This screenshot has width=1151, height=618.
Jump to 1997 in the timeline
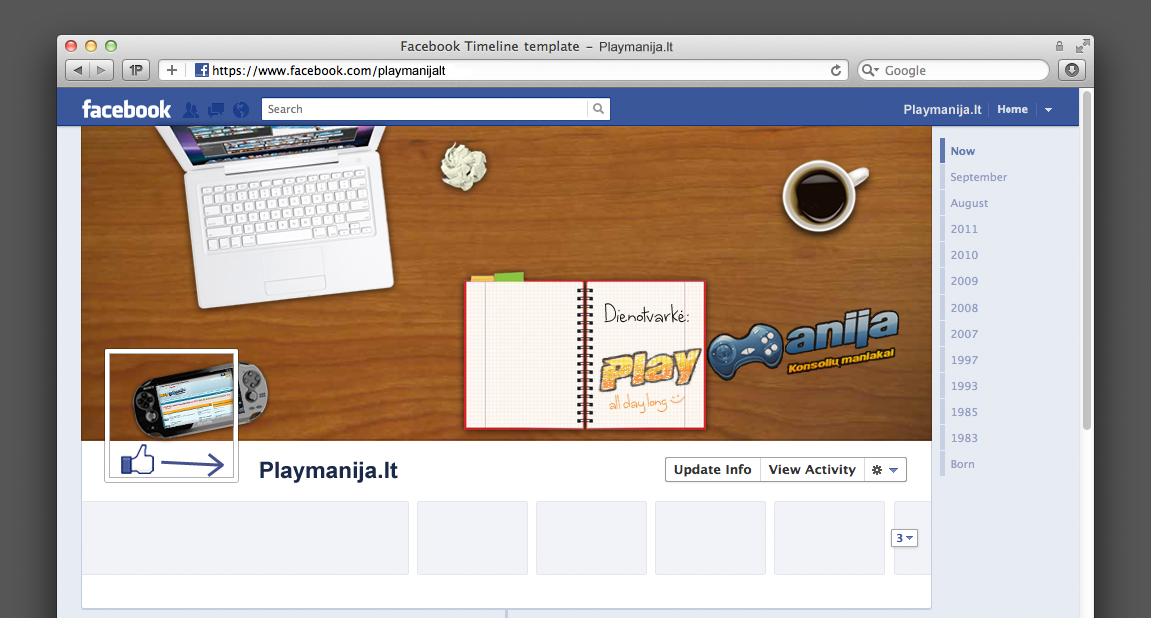click(x=964, y=360)
